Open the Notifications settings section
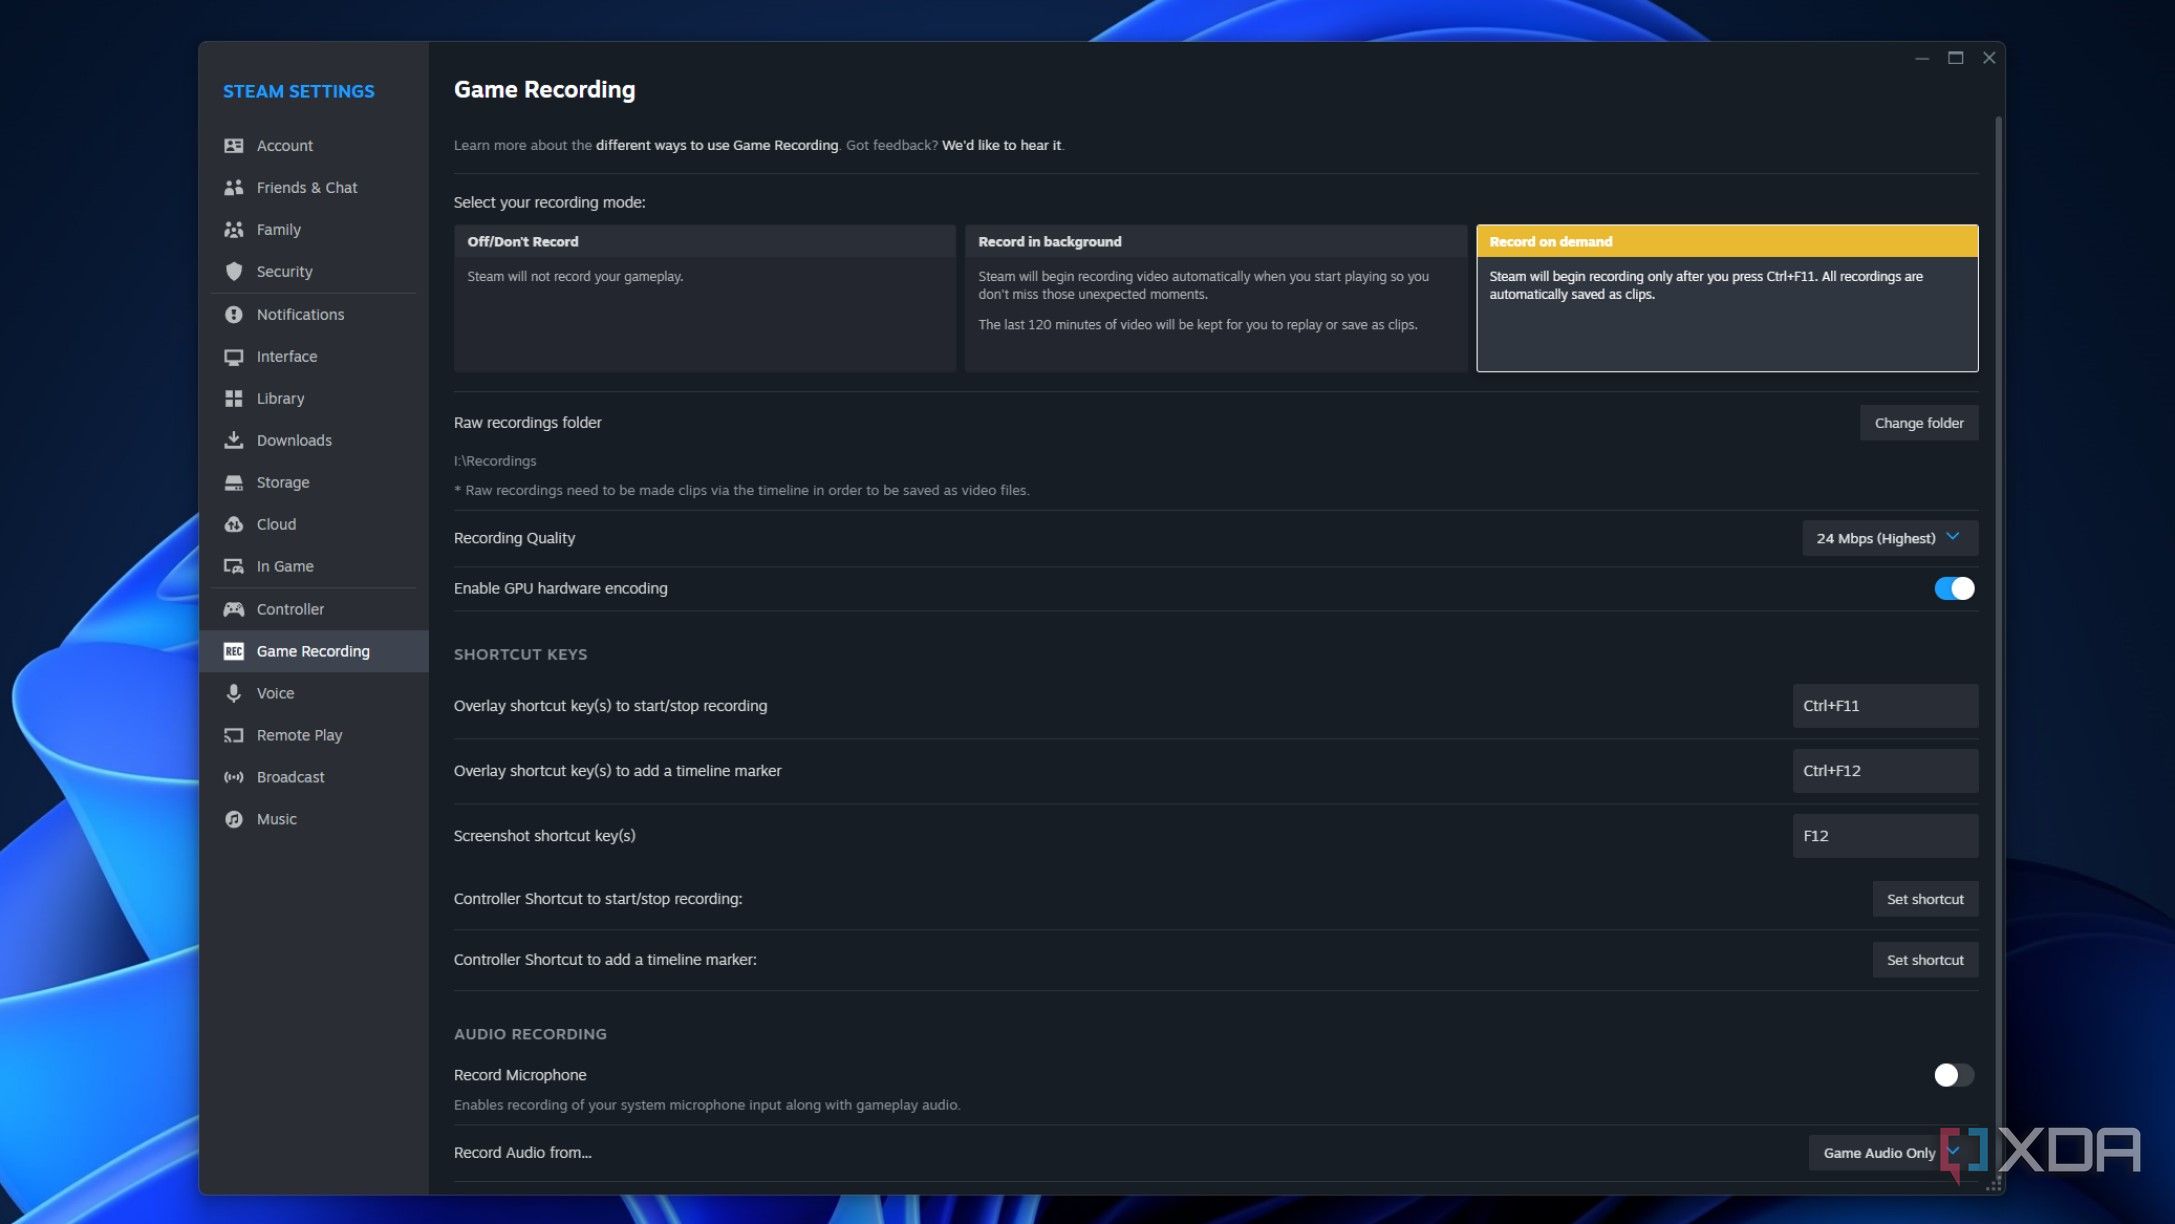2175x1224 pixels. click(x=313, y=315)
